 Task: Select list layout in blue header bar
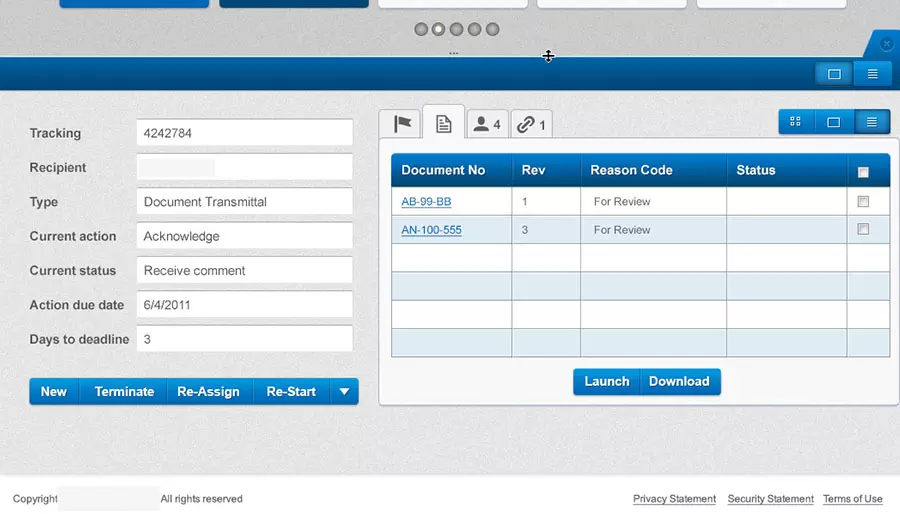(872, 74)
